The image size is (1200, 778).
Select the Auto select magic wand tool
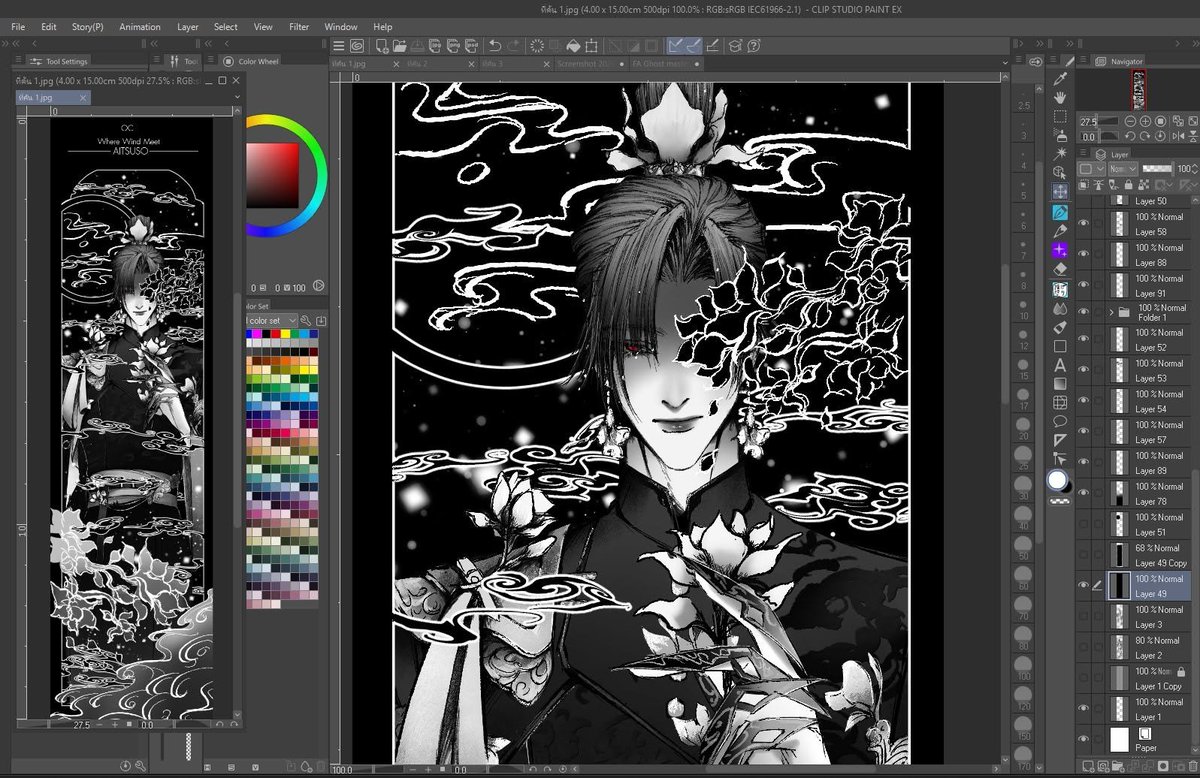coord(1060,154)
